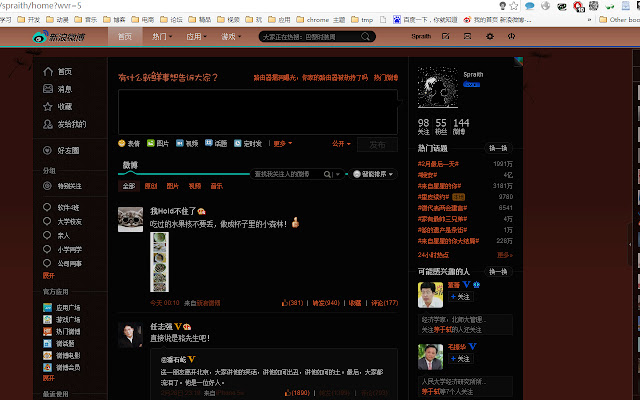Select 原创 feed filter

pos(151,186)
